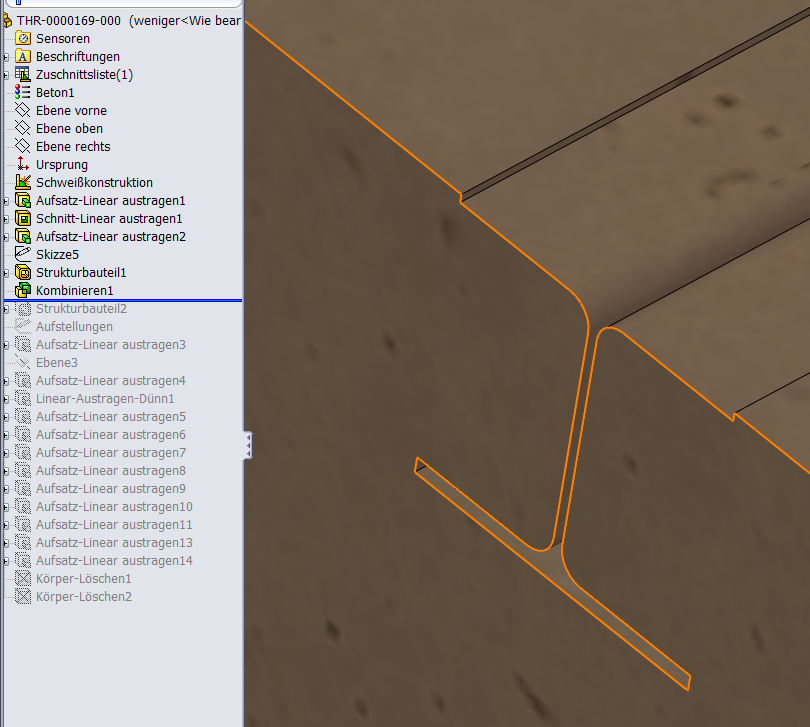
Task: Click the Strukturbauteil1 structural member icon
Action: coord(23,272)
